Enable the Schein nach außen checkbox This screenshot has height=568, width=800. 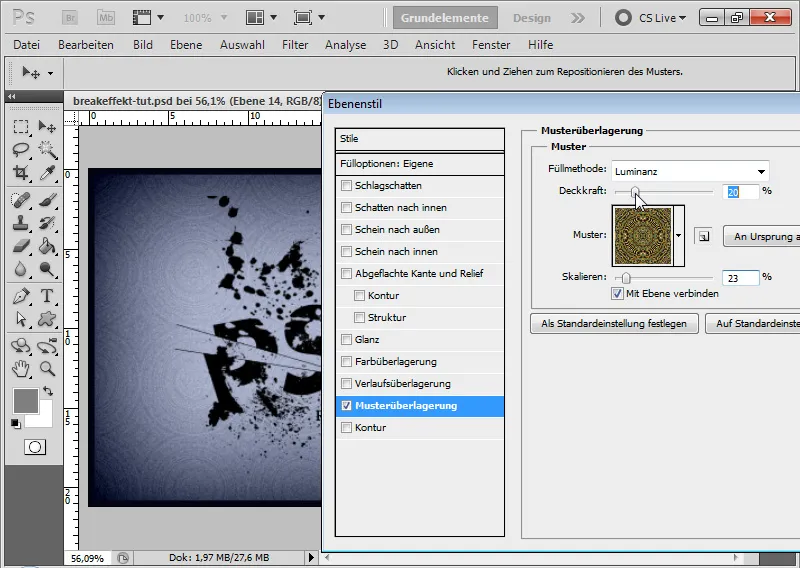click(346, 230)
